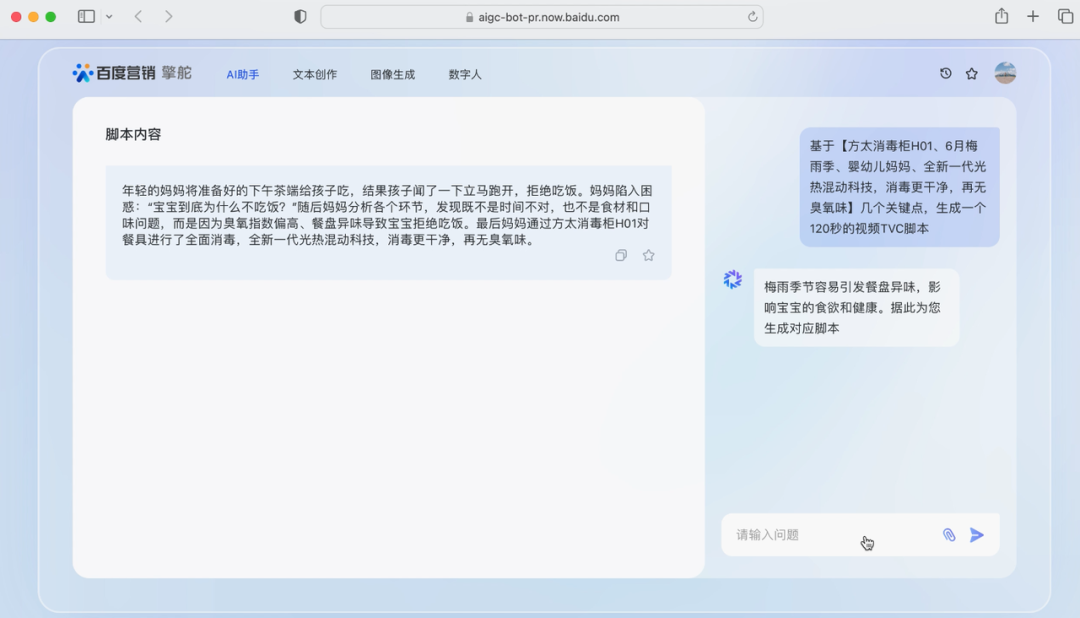
Task: Expand the sidebar dropdown chevron
Action: [109, 17]
